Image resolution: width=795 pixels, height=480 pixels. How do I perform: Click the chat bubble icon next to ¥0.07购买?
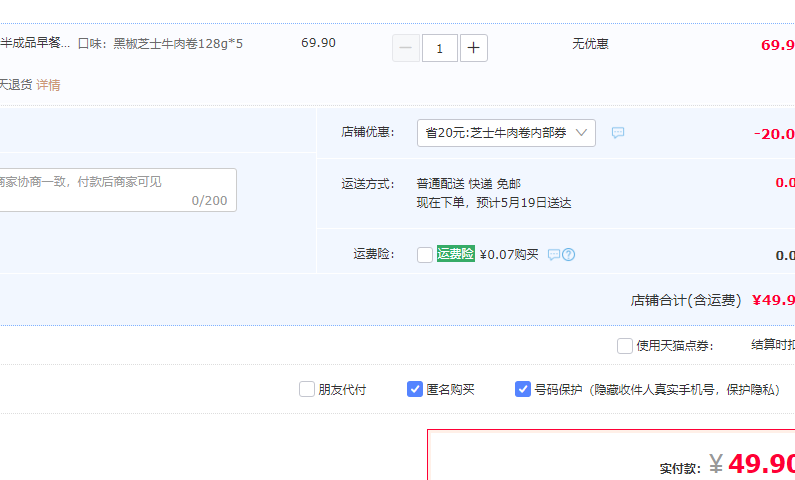click(554, 254)
